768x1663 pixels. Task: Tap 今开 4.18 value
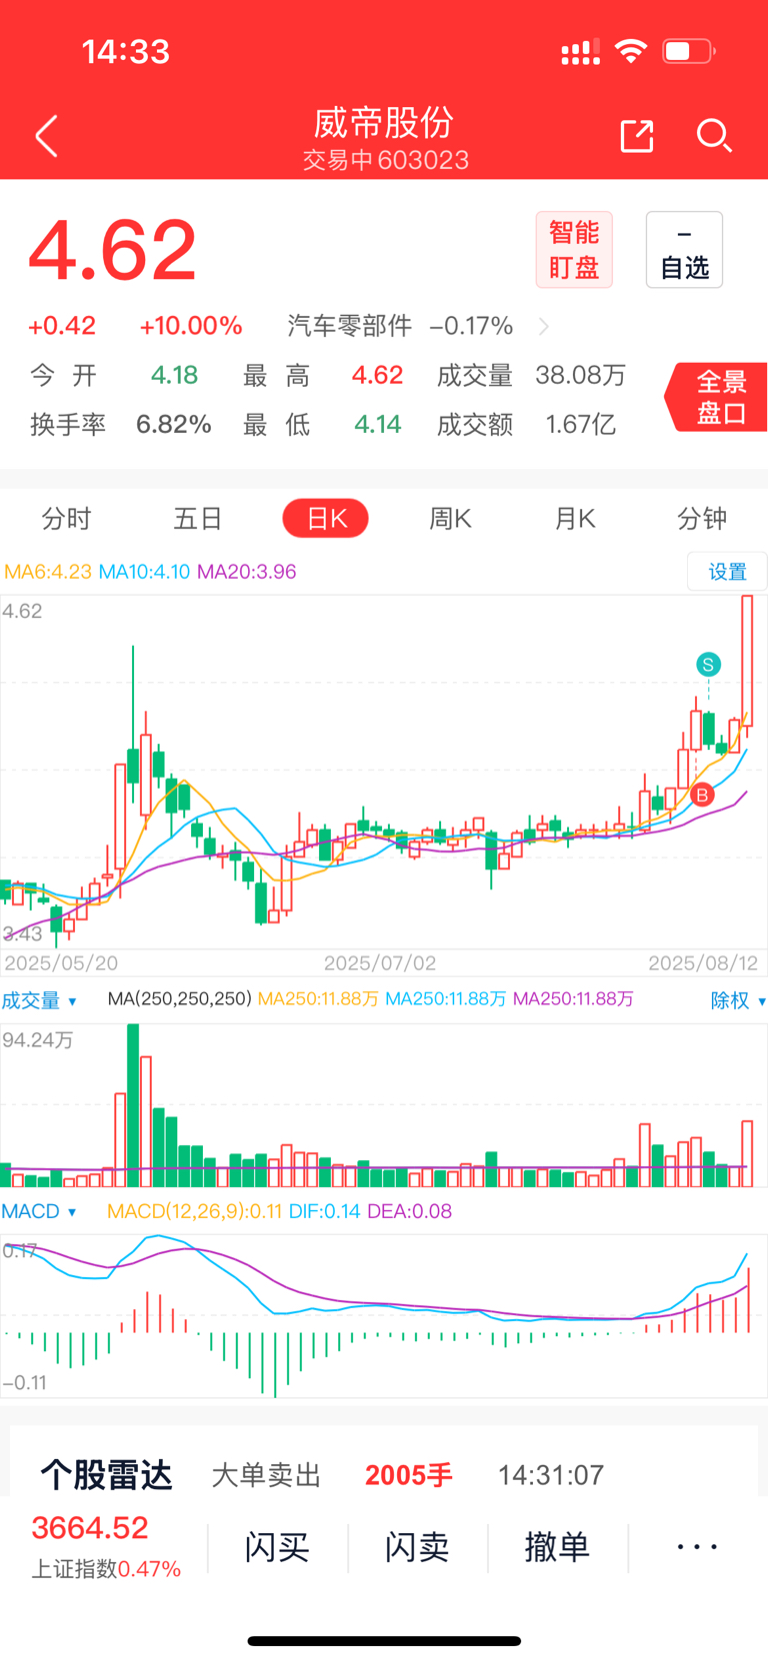[174, 376]
